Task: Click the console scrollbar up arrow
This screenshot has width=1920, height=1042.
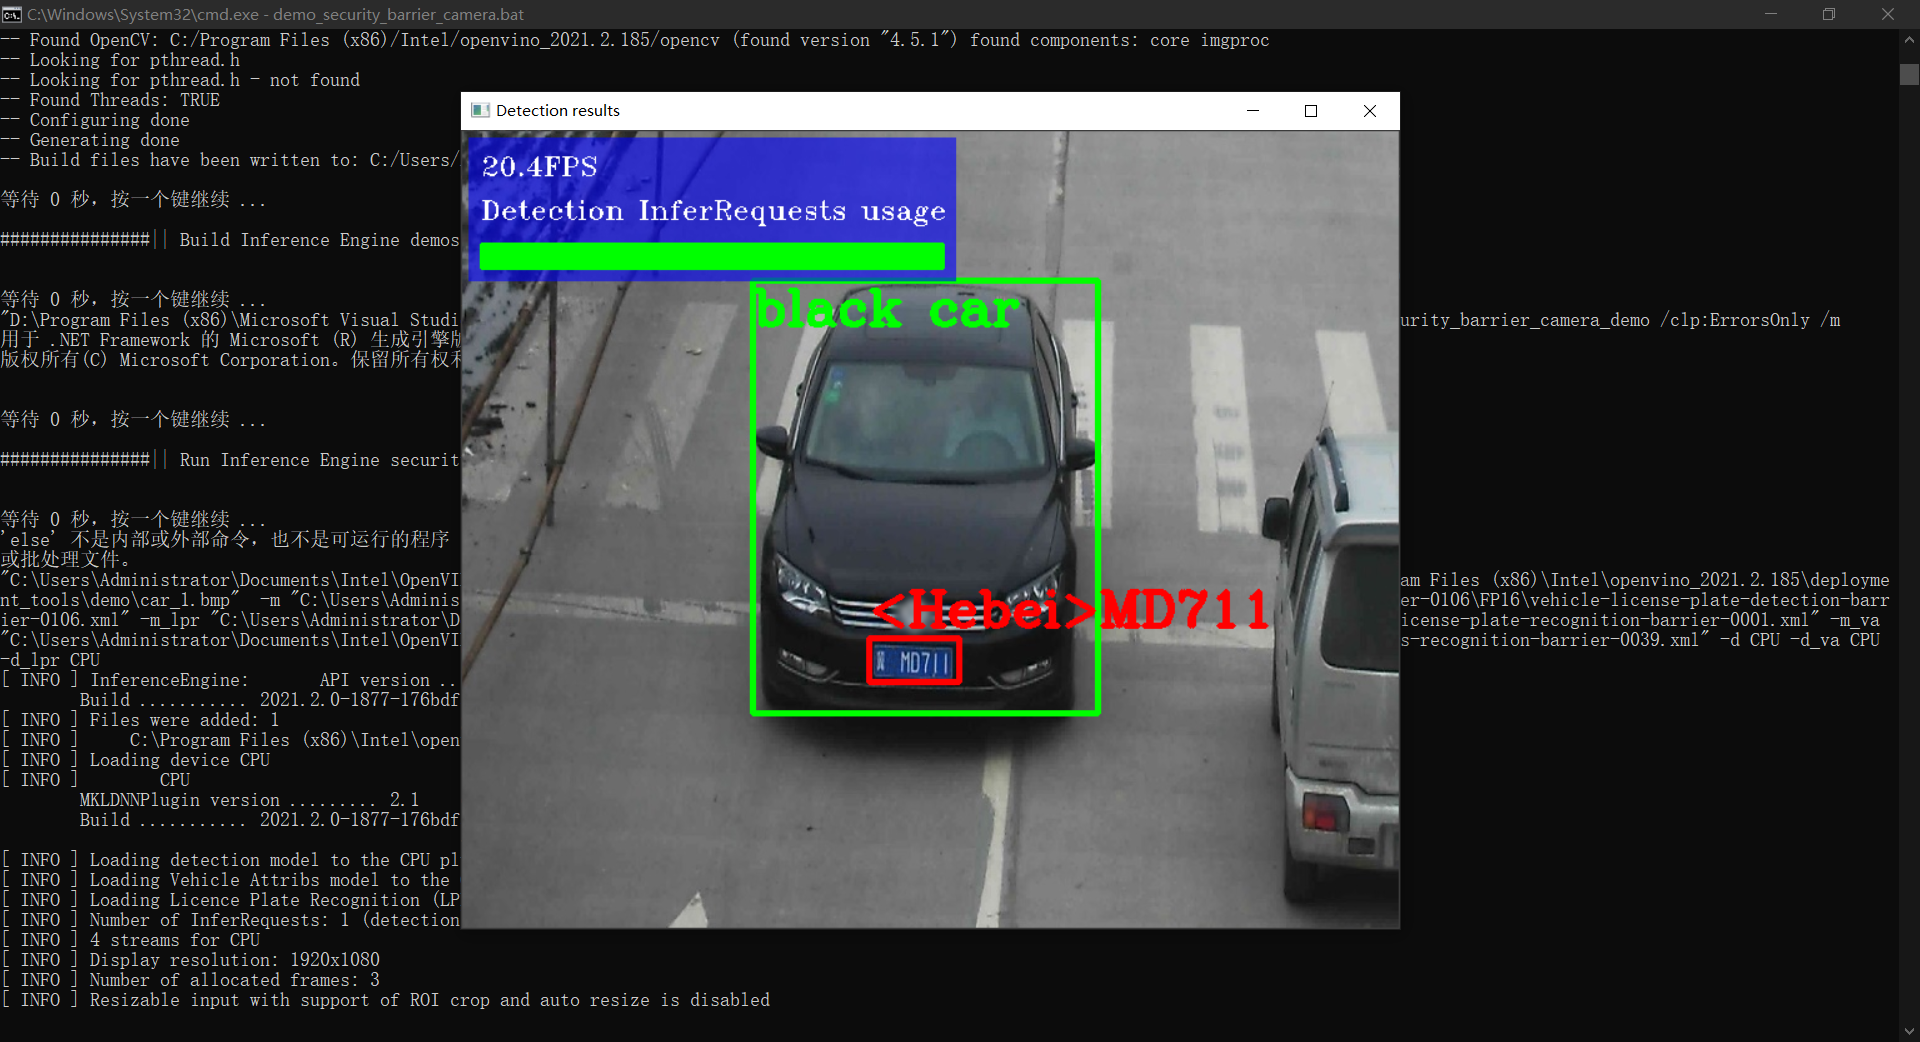Action: tap(1909, 40)
